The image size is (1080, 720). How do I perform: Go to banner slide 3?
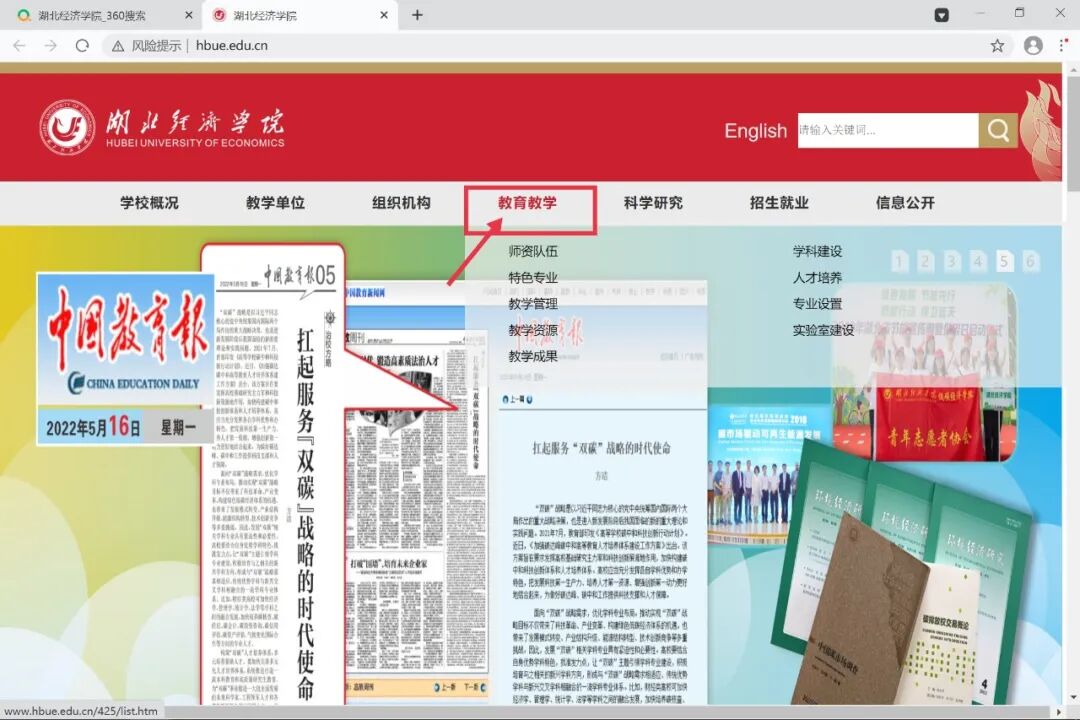point(952,262)
